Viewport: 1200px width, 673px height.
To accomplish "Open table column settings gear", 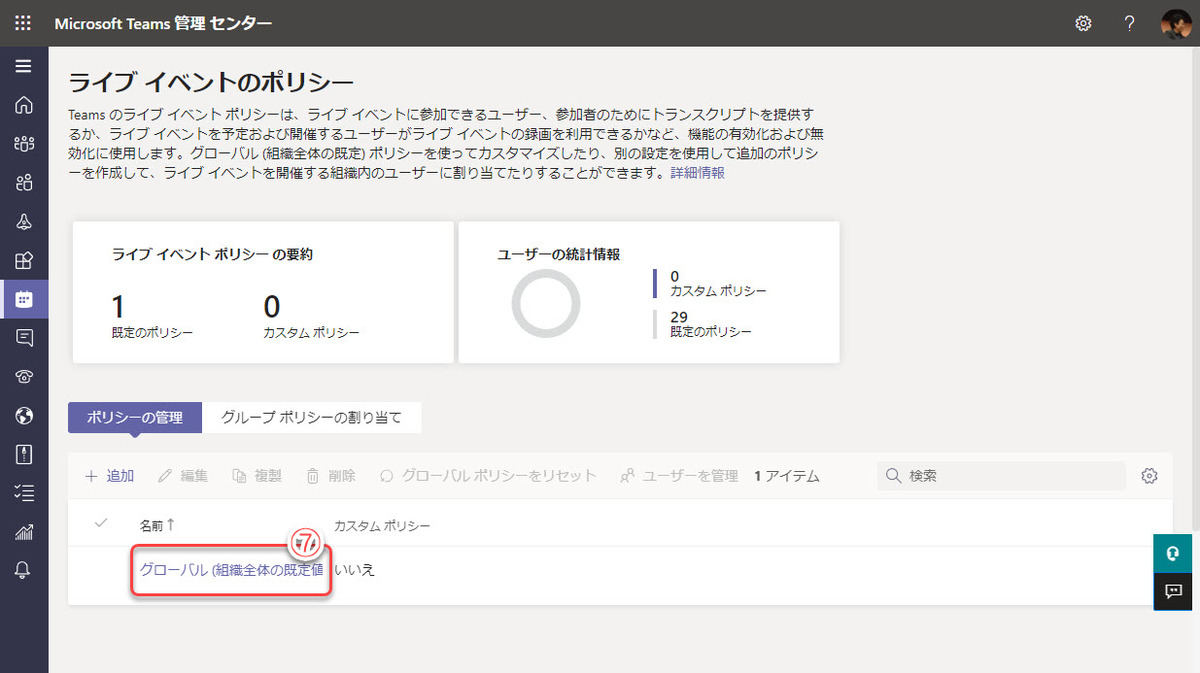I will 1149,476.
